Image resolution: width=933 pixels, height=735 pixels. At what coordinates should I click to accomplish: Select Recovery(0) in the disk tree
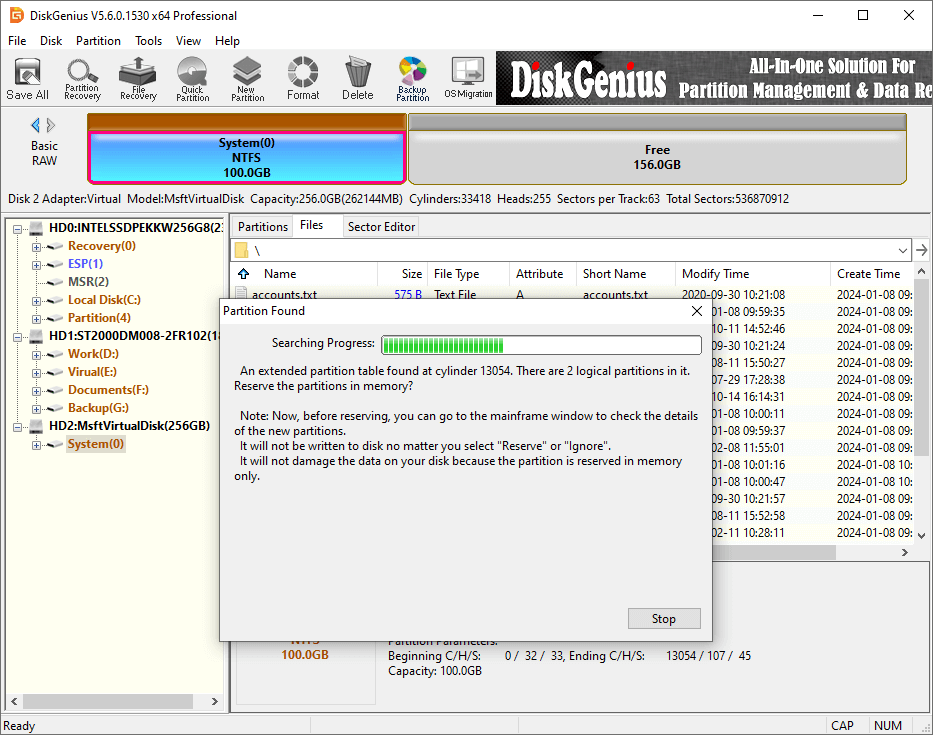[x=102, y=246]
